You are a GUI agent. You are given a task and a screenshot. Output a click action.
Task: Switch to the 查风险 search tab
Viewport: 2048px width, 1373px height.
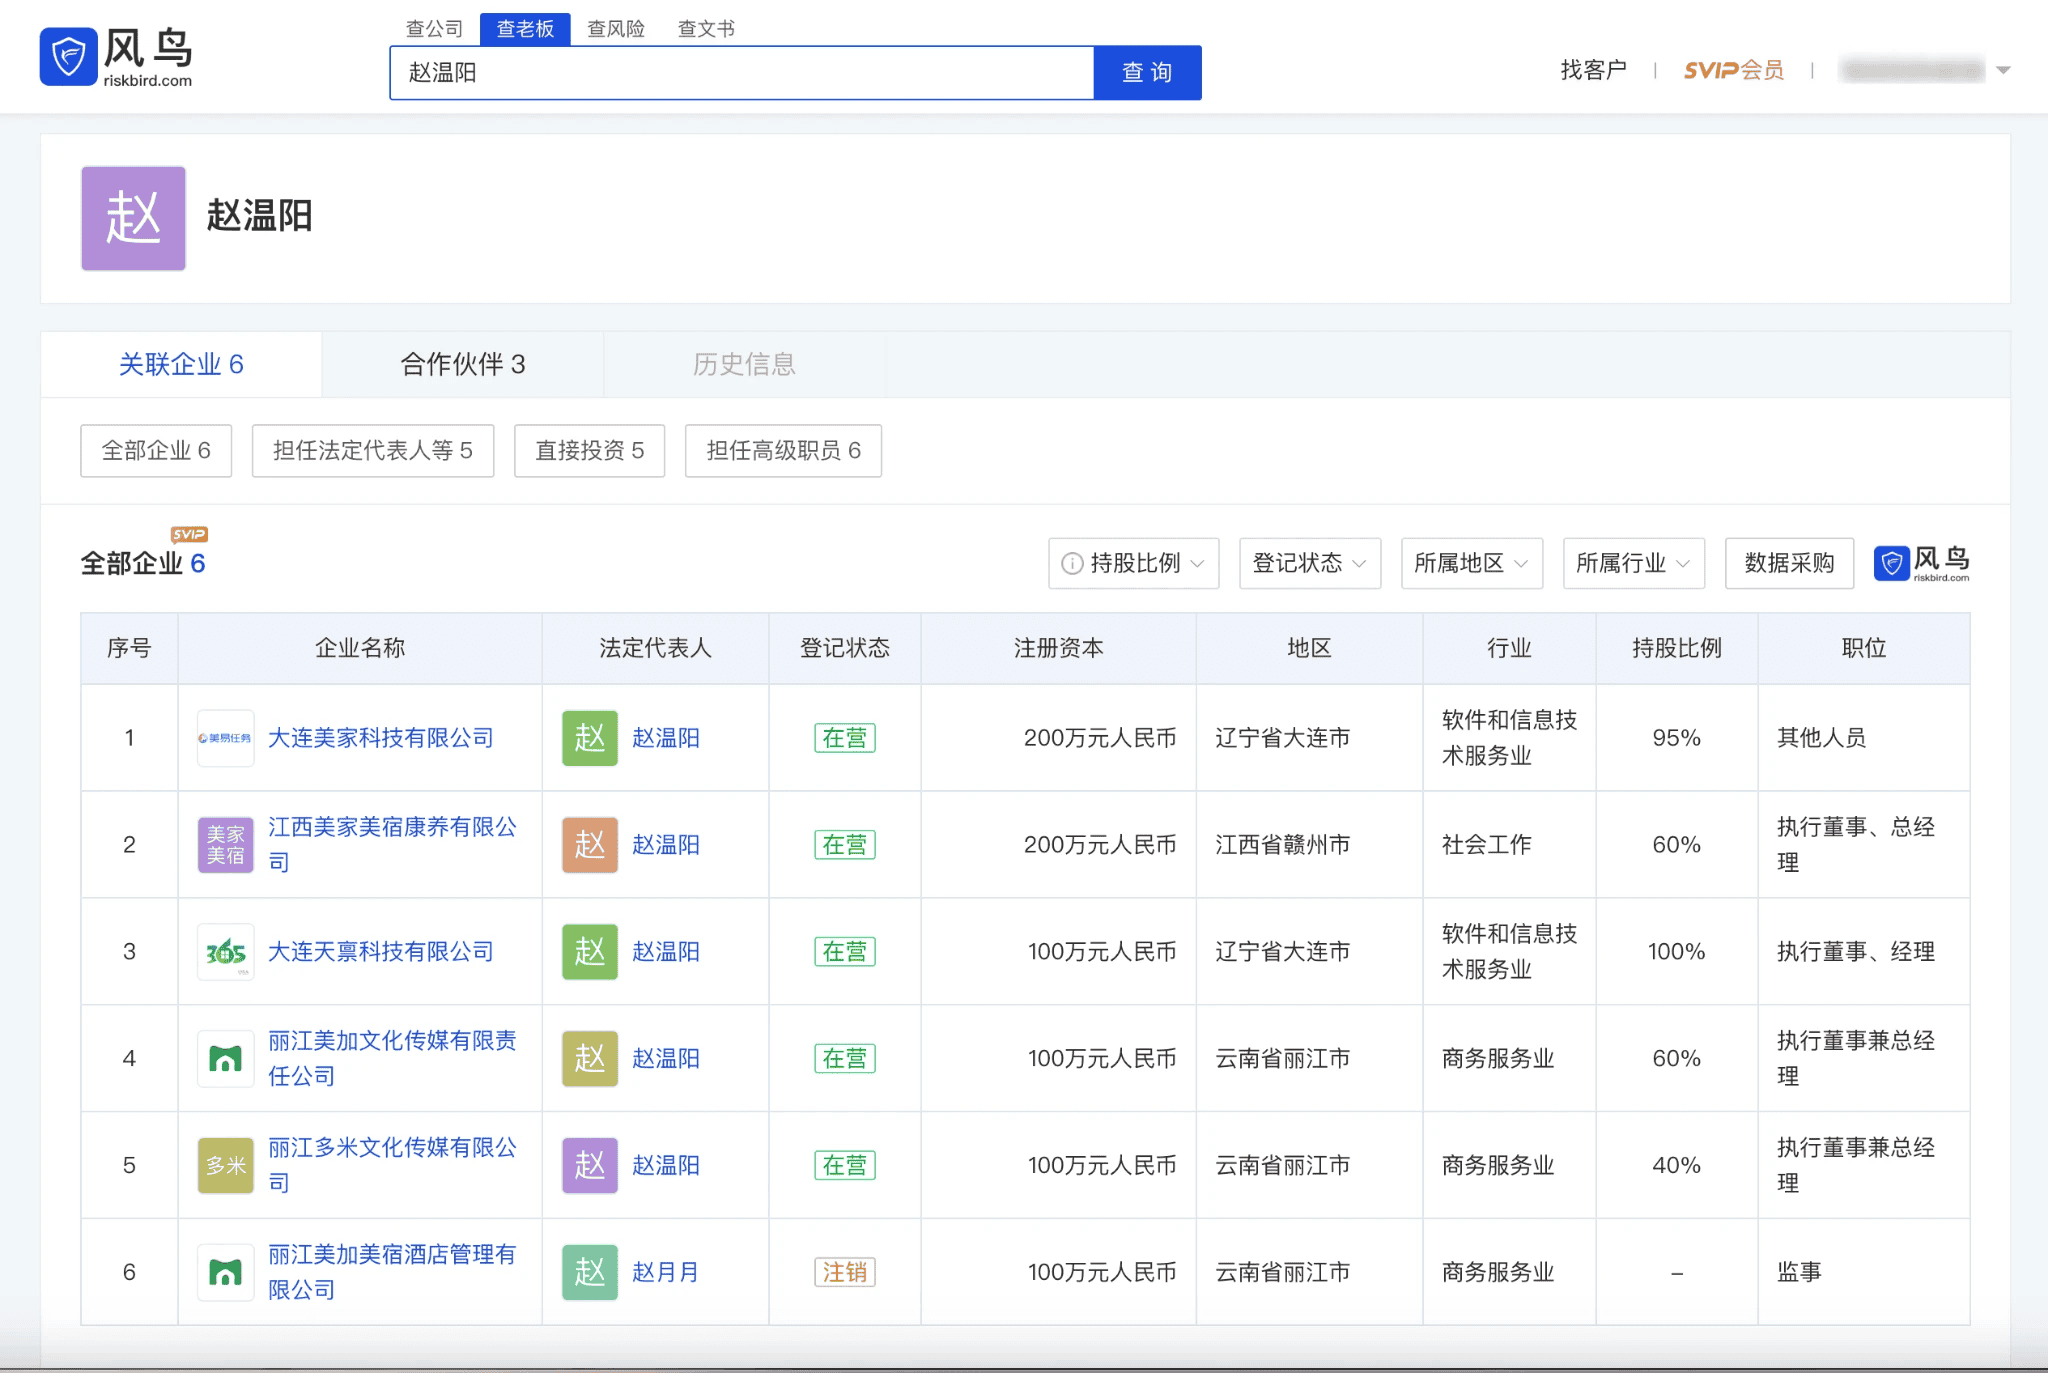coord(616,29)
